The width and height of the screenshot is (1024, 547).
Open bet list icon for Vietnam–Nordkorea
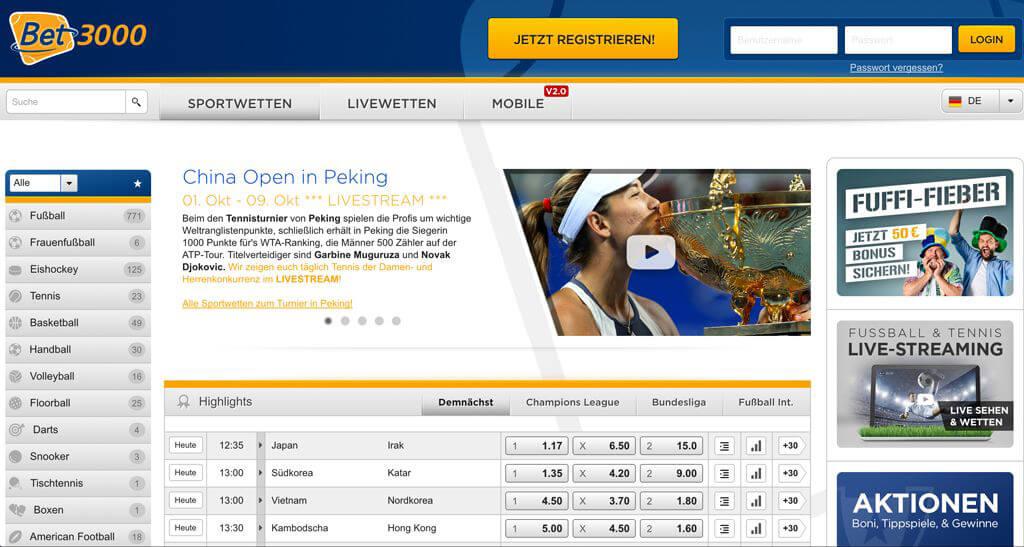[x=724, y=501]
